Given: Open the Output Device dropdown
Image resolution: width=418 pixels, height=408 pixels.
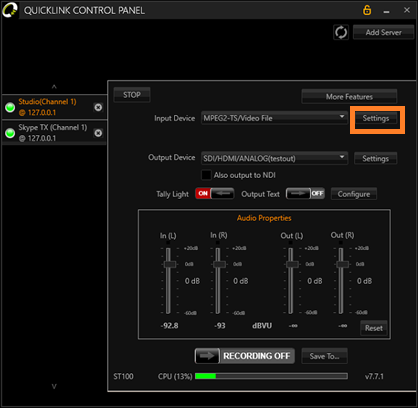Looking at the screenshot, I should pos(274,158).
